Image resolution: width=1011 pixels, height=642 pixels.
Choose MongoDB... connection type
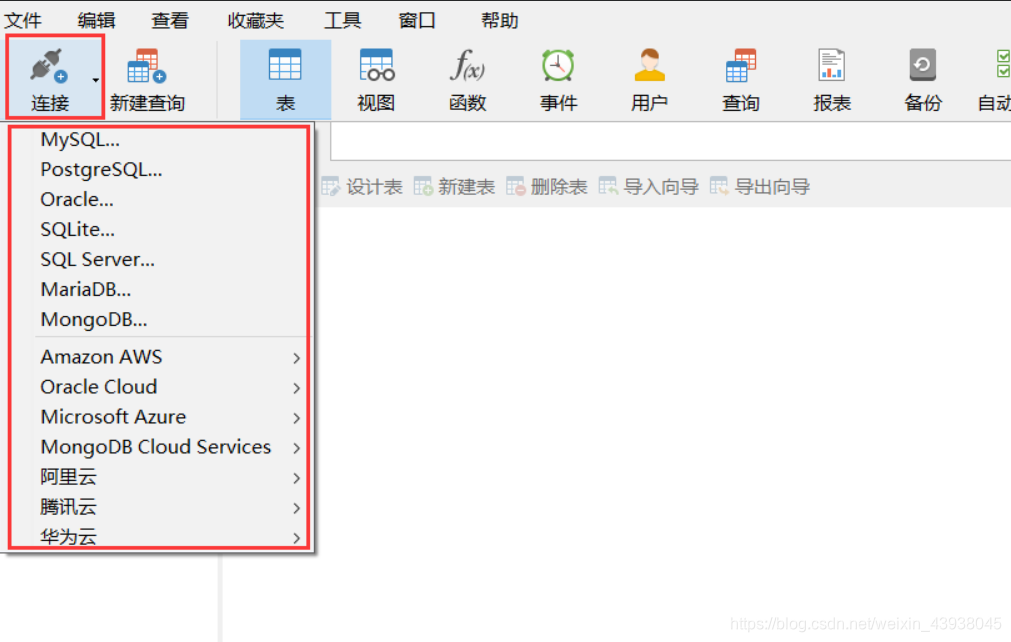[159, 319]
